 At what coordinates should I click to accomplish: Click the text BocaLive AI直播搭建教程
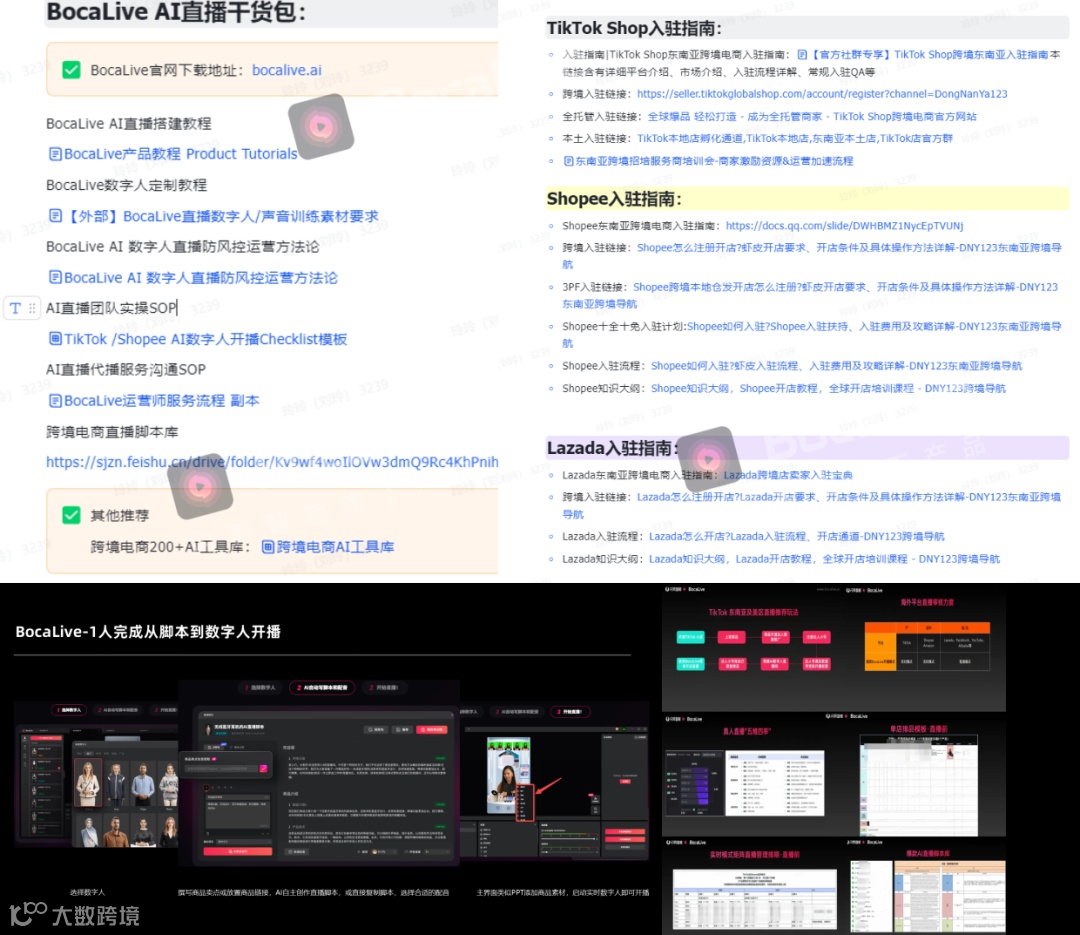click(129, 123)
